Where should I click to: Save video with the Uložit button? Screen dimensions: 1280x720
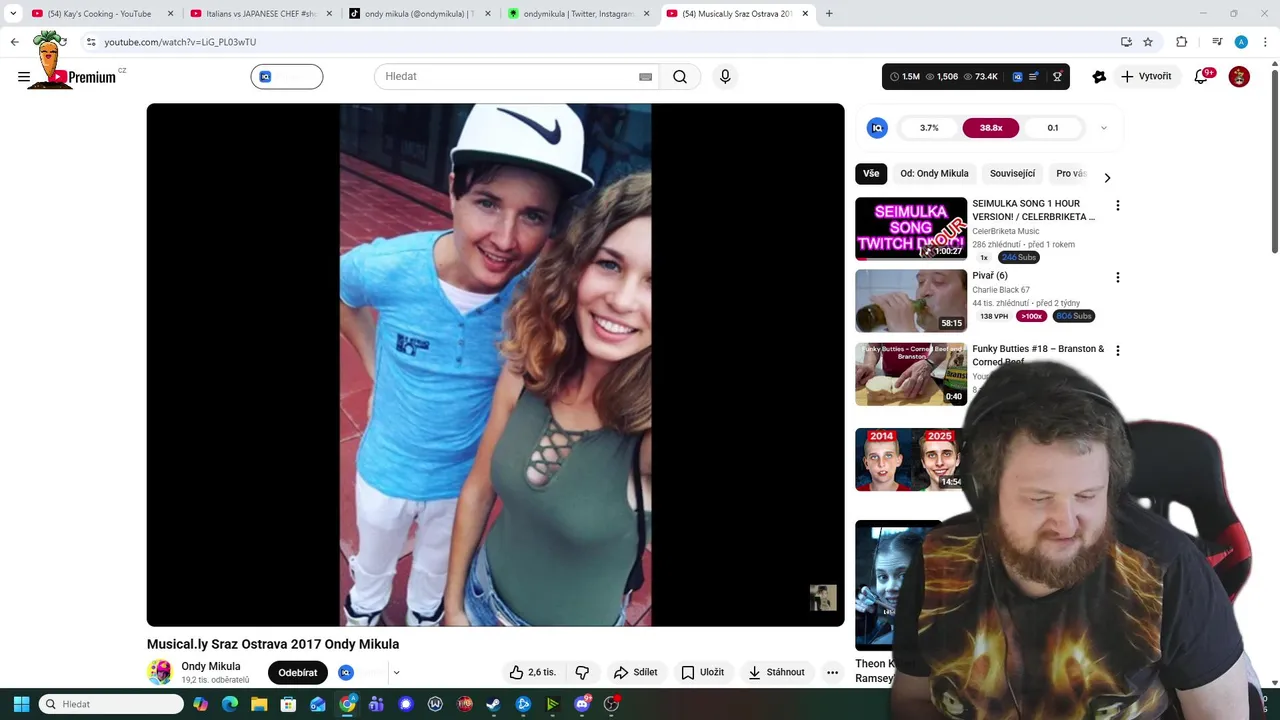click(x=702, y=672)
